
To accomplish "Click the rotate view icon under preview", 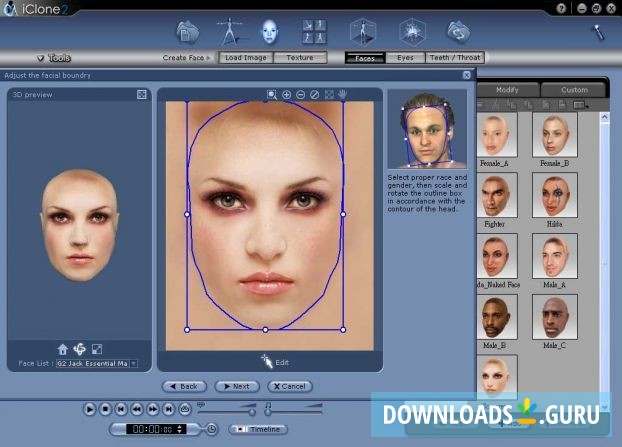I will point(80,349).
